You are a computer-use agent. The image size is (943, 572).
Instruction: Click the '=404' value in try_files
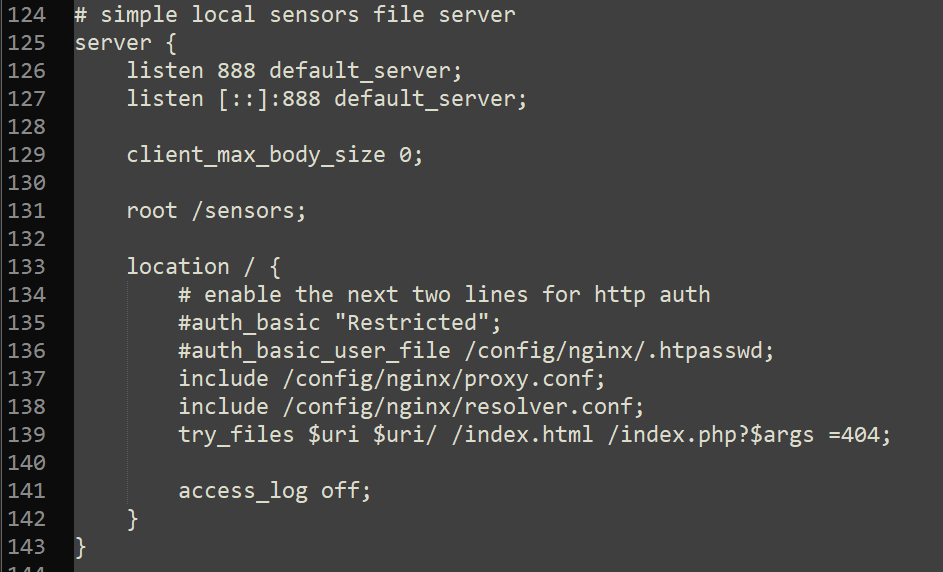853,435
